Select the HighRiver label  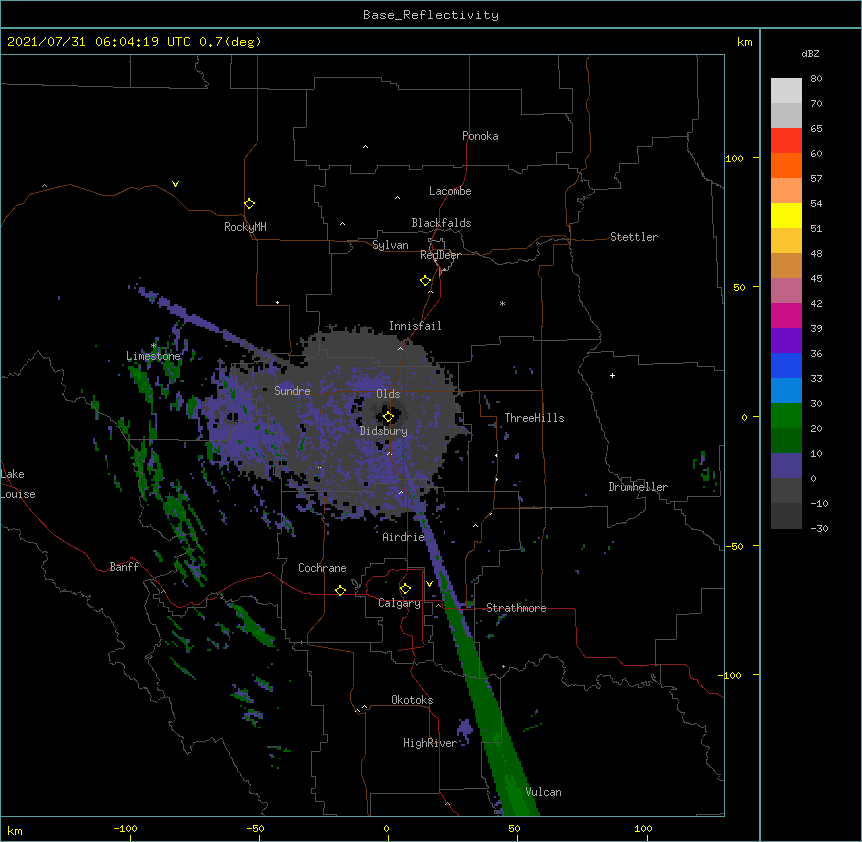(430, 743)
